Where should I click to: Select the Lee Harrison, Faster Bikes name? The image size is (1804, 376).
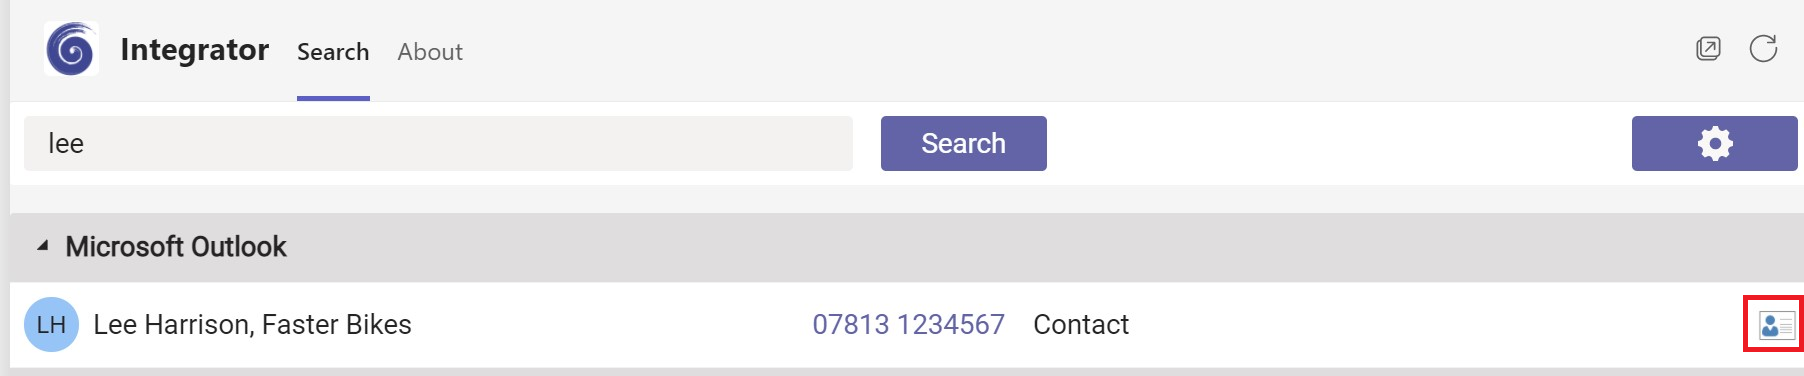point(252,324)
